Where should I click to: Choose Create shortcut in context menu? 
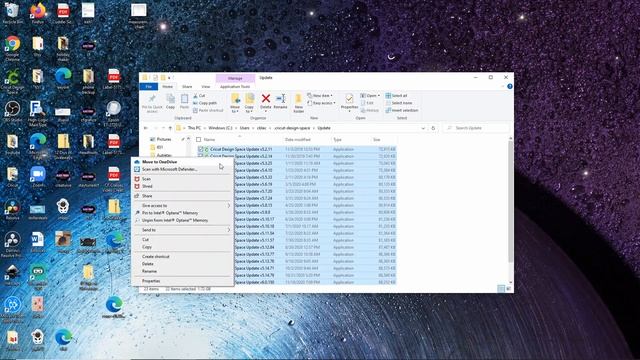(182, 256)
